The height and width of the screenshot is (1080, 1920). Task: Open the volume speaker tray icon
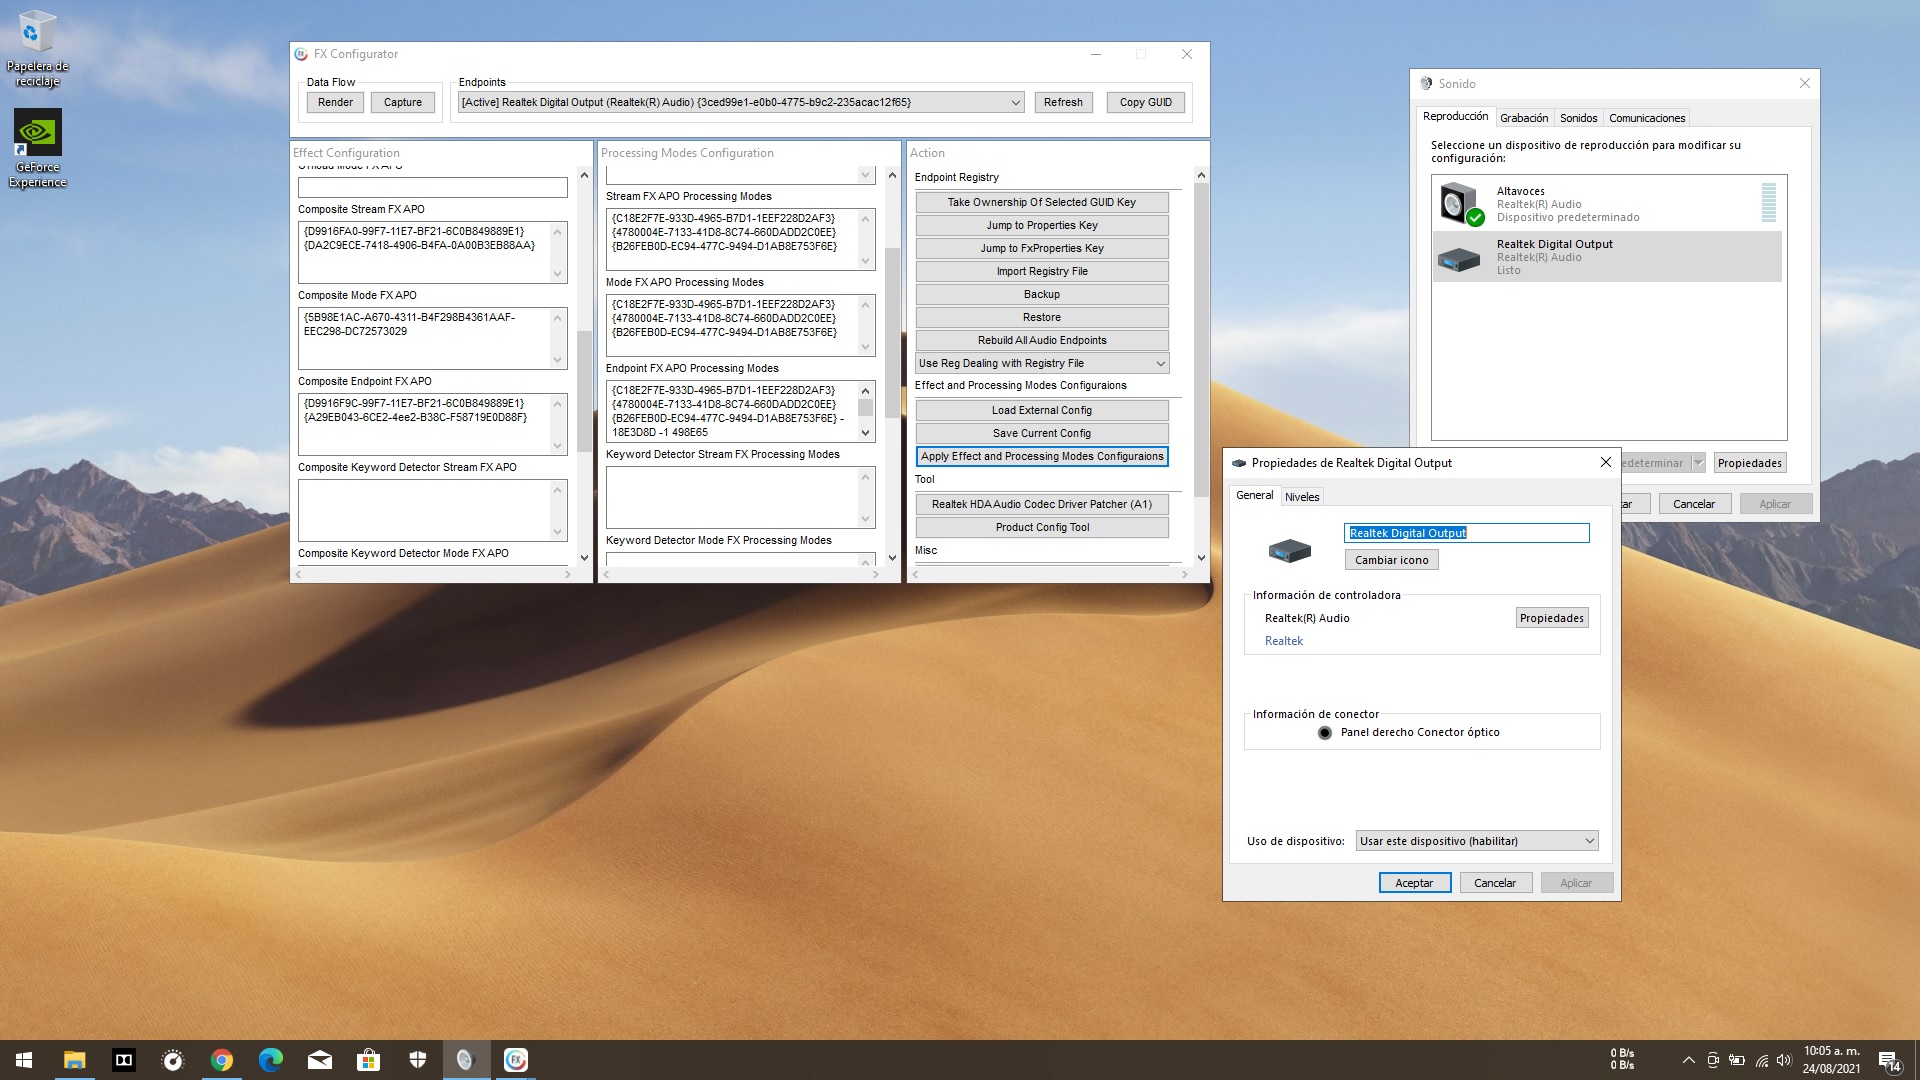point(1784,1060)
